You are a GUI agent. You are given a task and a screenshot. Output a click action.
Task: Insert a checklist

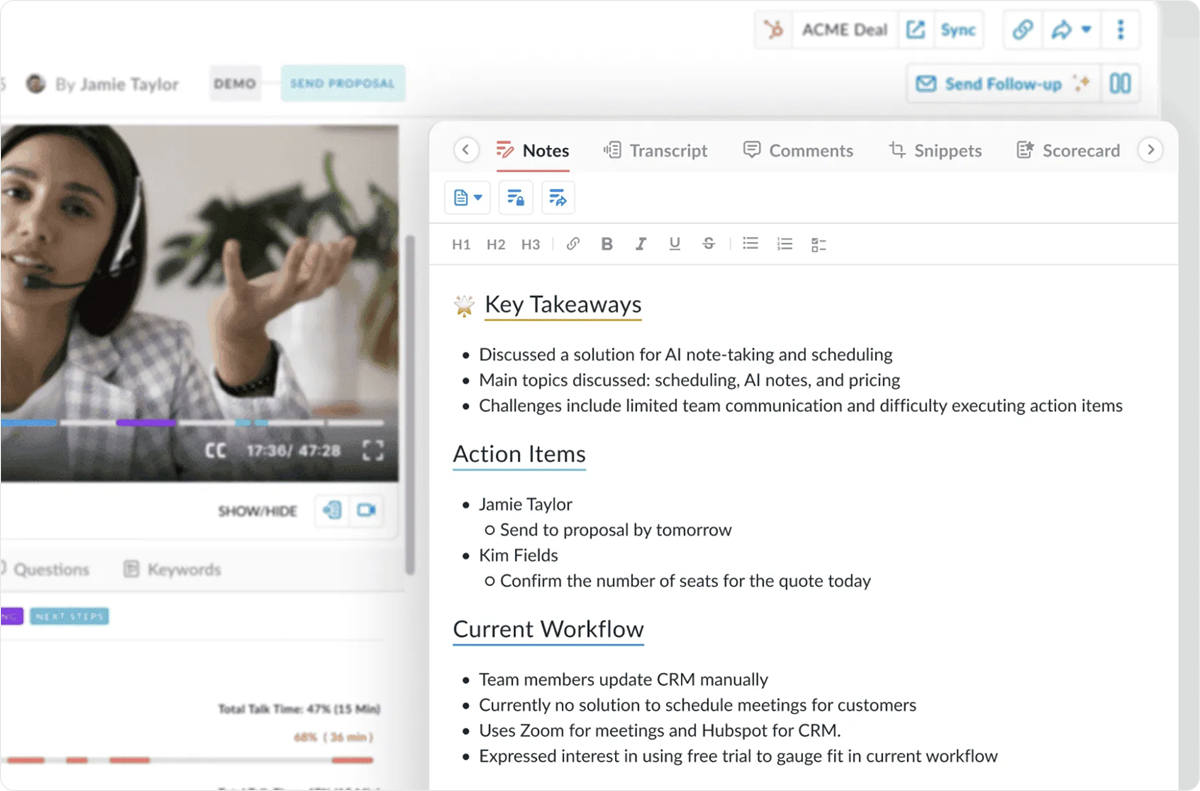click(x=819, y=244)
